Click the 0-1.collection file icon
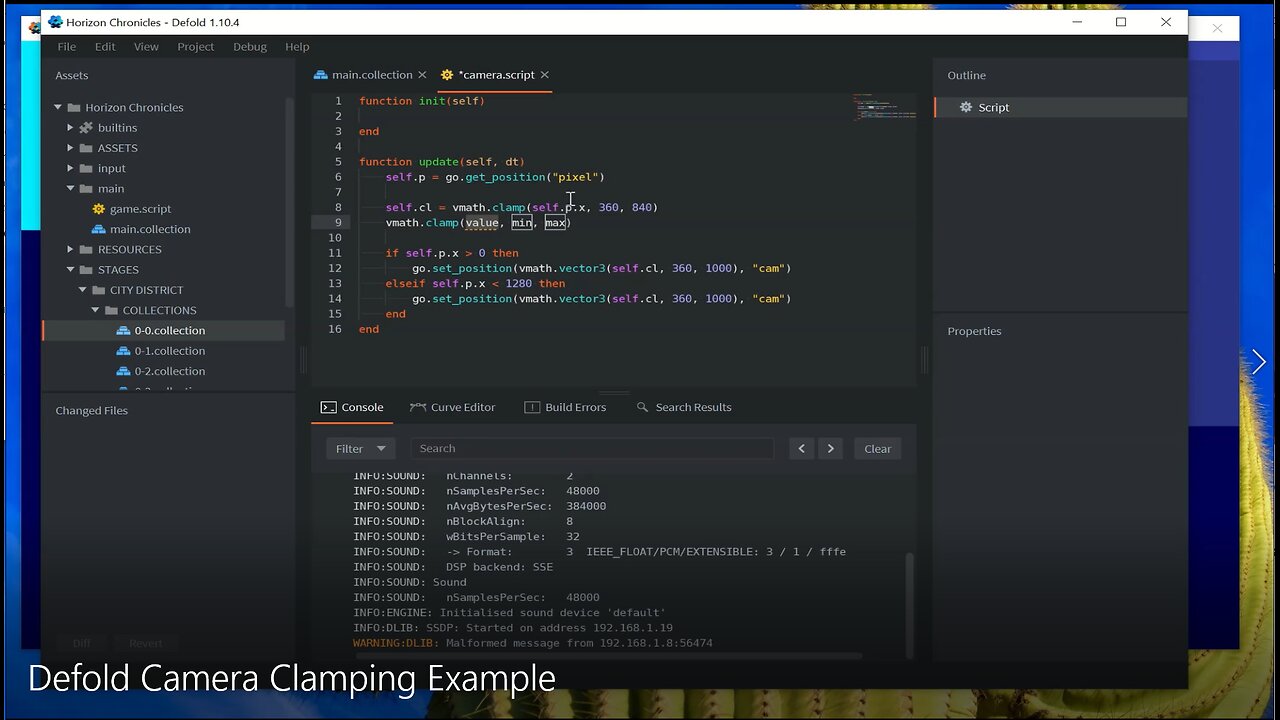This screenshot has width=1280, height=720. (x=124, y=351)
